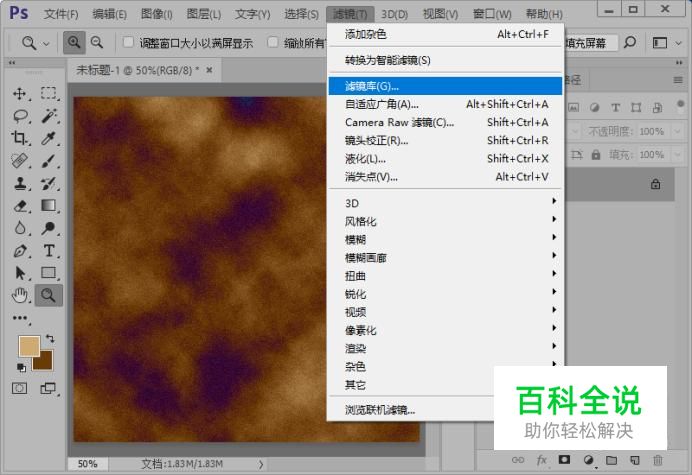Select the Path Selection tool
Viewport: 692px width, 475px height.
[x=19, y=273]
